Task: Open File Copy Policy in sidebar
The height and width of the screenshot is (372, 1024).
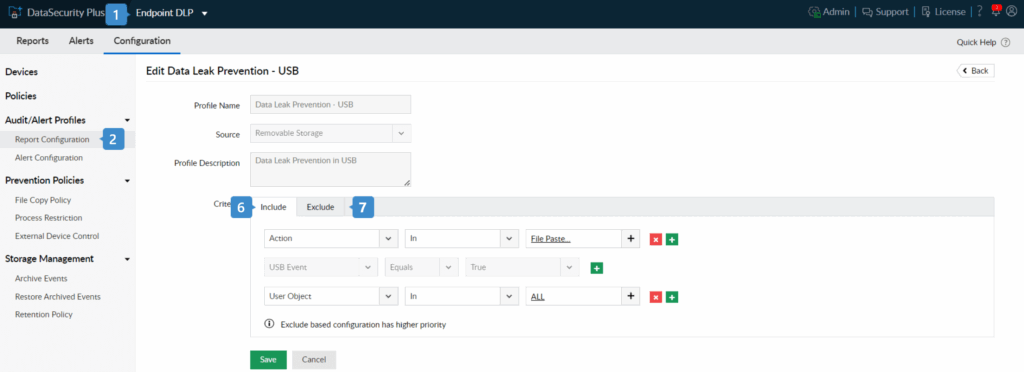Action: click(43, 200)
